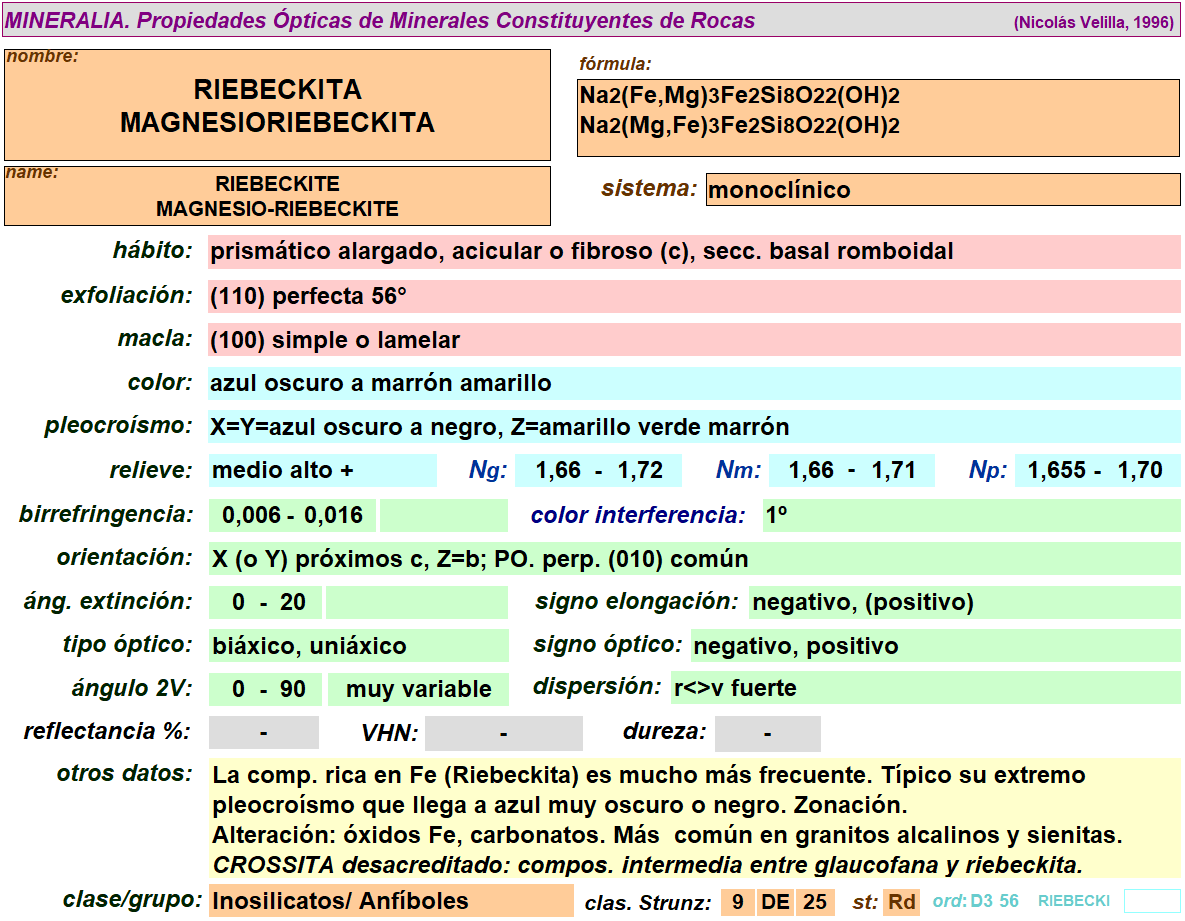1185x921 pixels.
Task: Select the sistema field reading monoclínico
Action: pos(942,190)
